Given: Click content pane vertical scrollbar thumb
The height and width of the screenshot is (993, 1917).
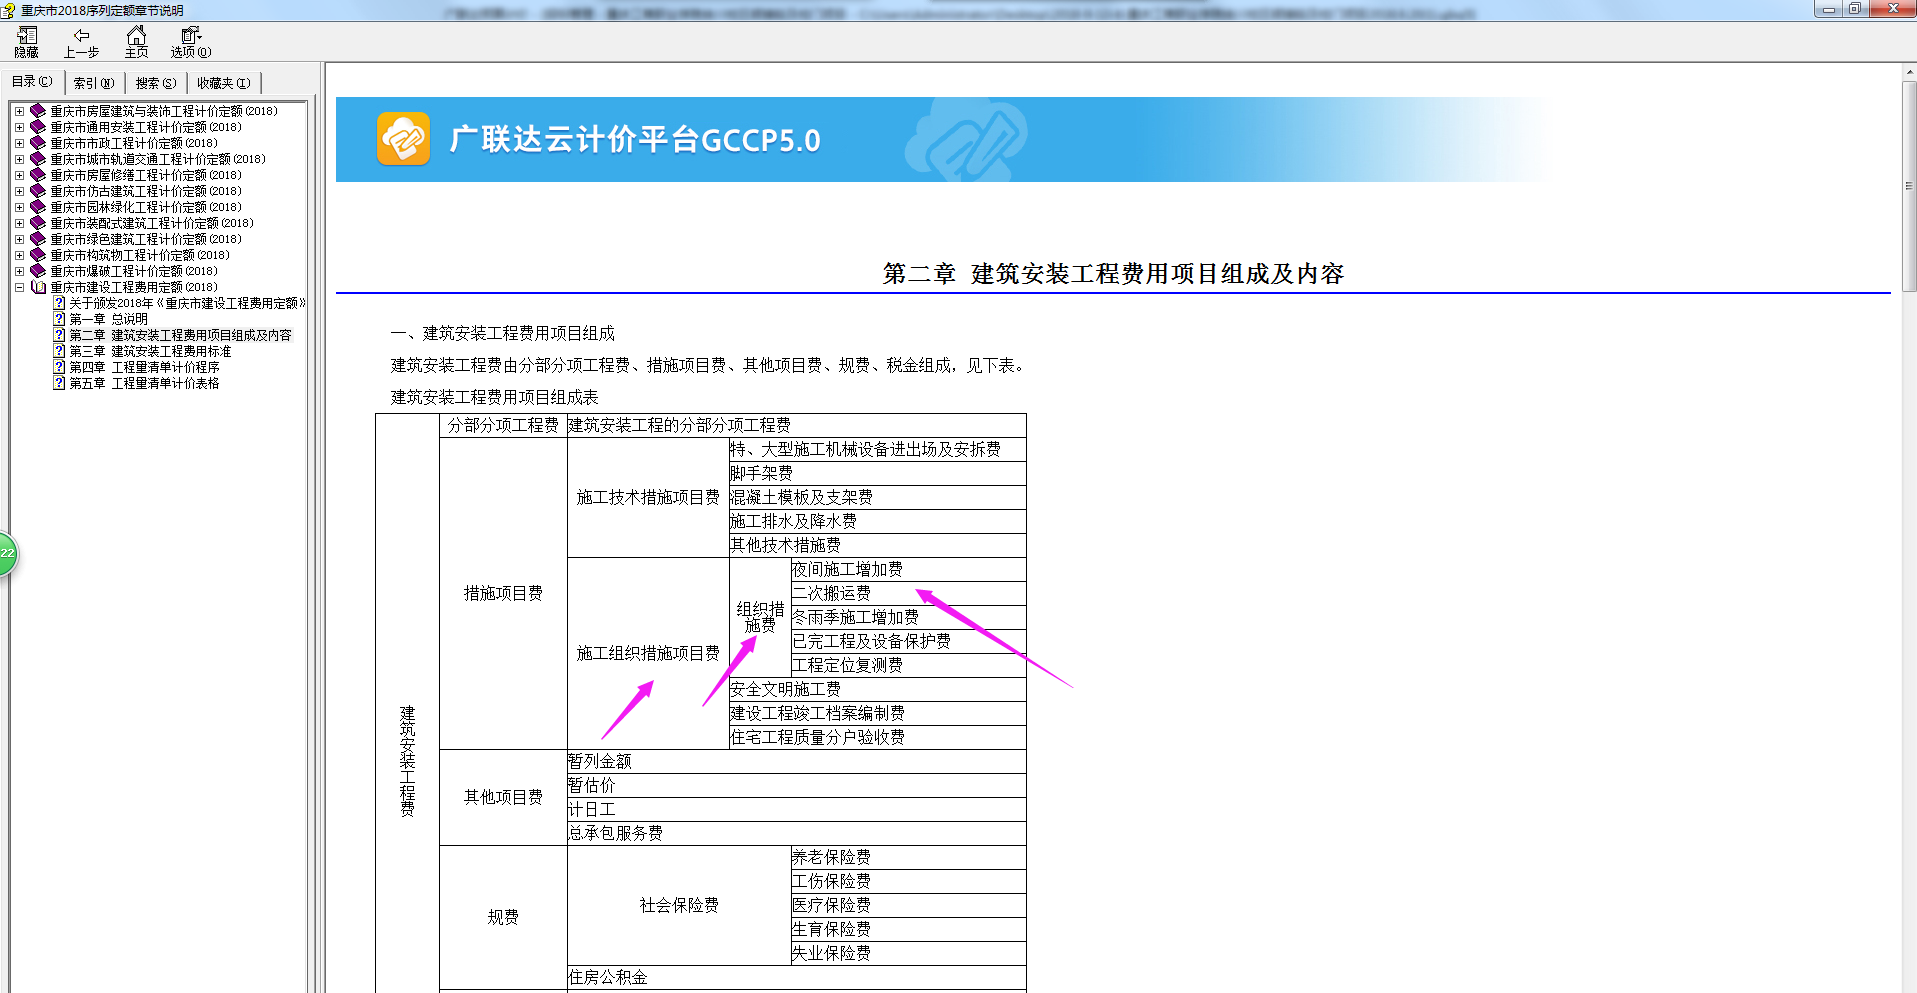Looking at the screenshot, I should pos(1909,187).
